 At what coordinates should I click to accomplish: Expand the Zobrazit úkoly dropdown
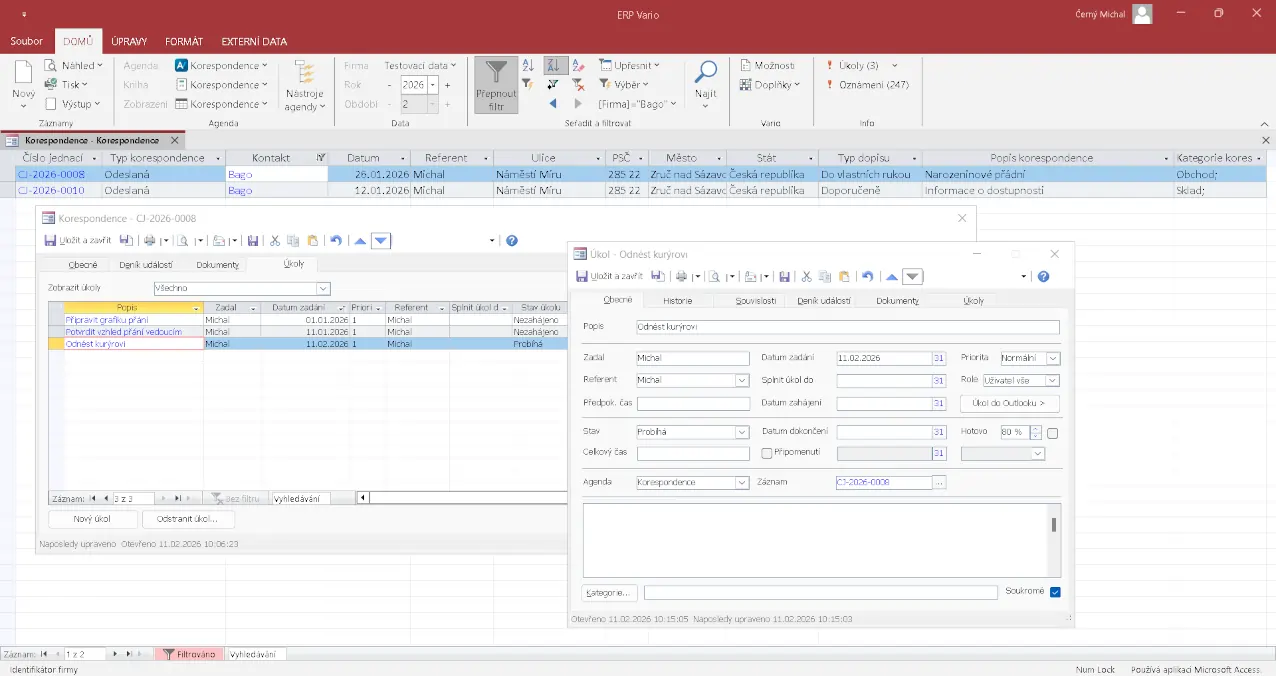(322, 288)
